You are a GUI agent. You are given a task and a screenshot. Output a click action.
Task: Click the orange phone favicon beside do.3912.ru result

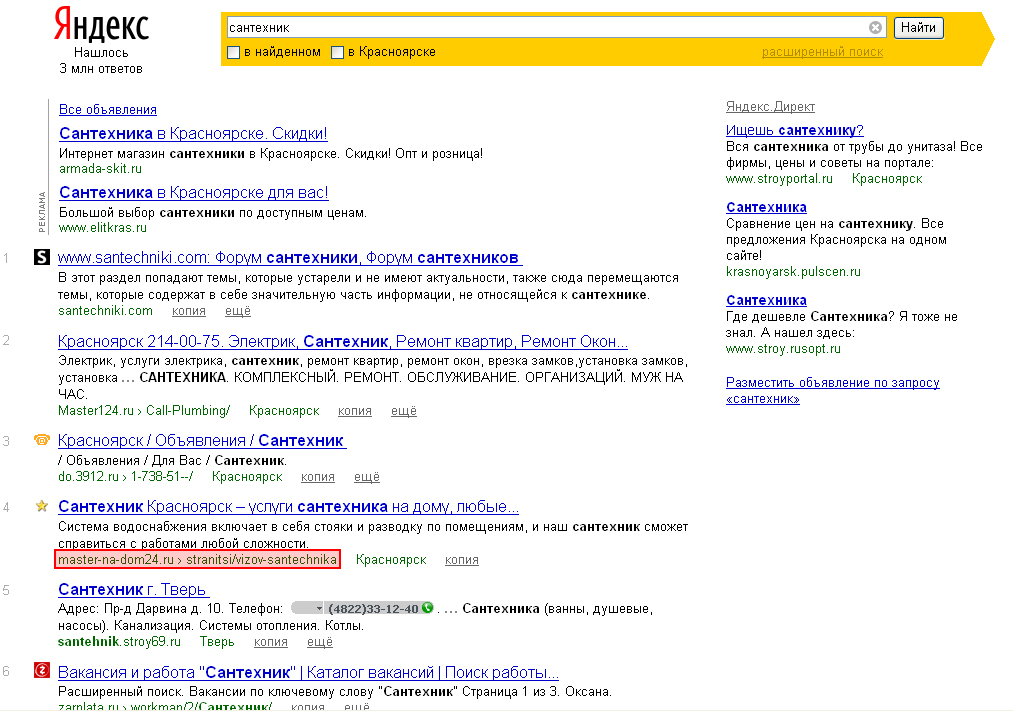pos(42,440)
